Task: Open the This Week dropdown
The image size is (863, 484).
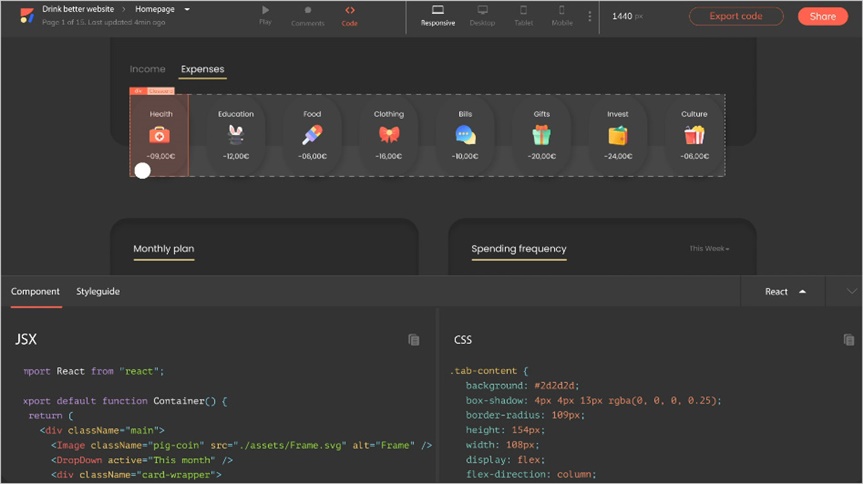Action: (x=709, y=248)
